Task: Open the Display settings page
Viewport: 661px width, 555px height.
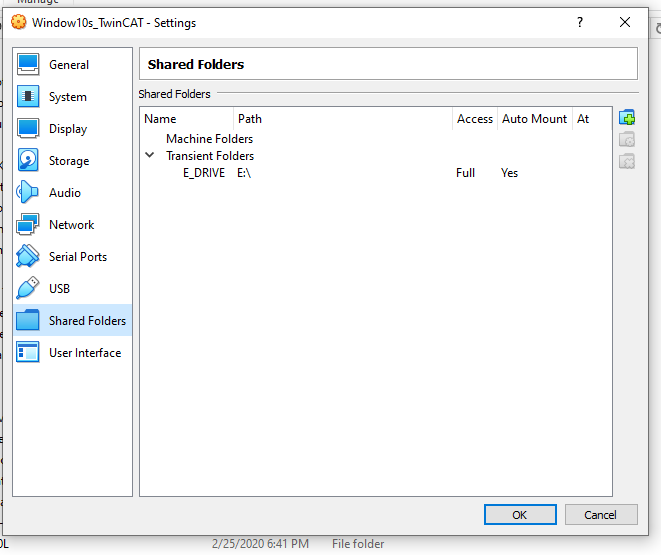Action: point(73,129)
